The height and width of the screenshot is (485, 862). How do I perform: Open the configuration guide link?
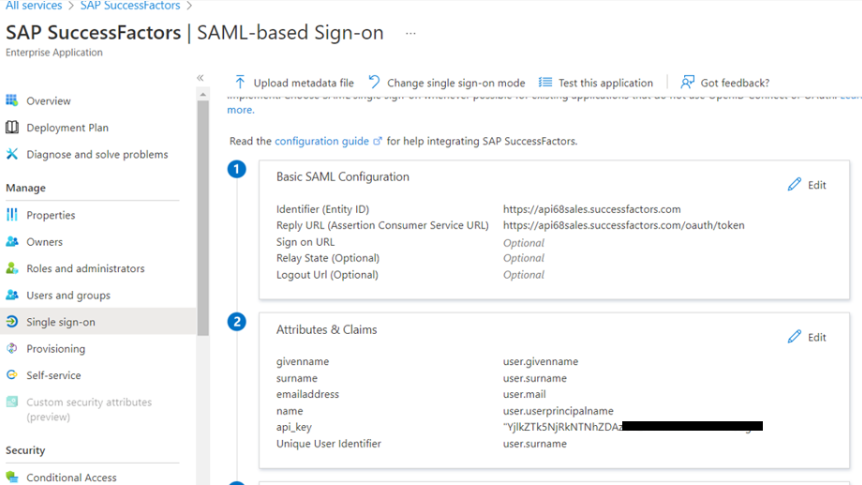click(322, 141)
